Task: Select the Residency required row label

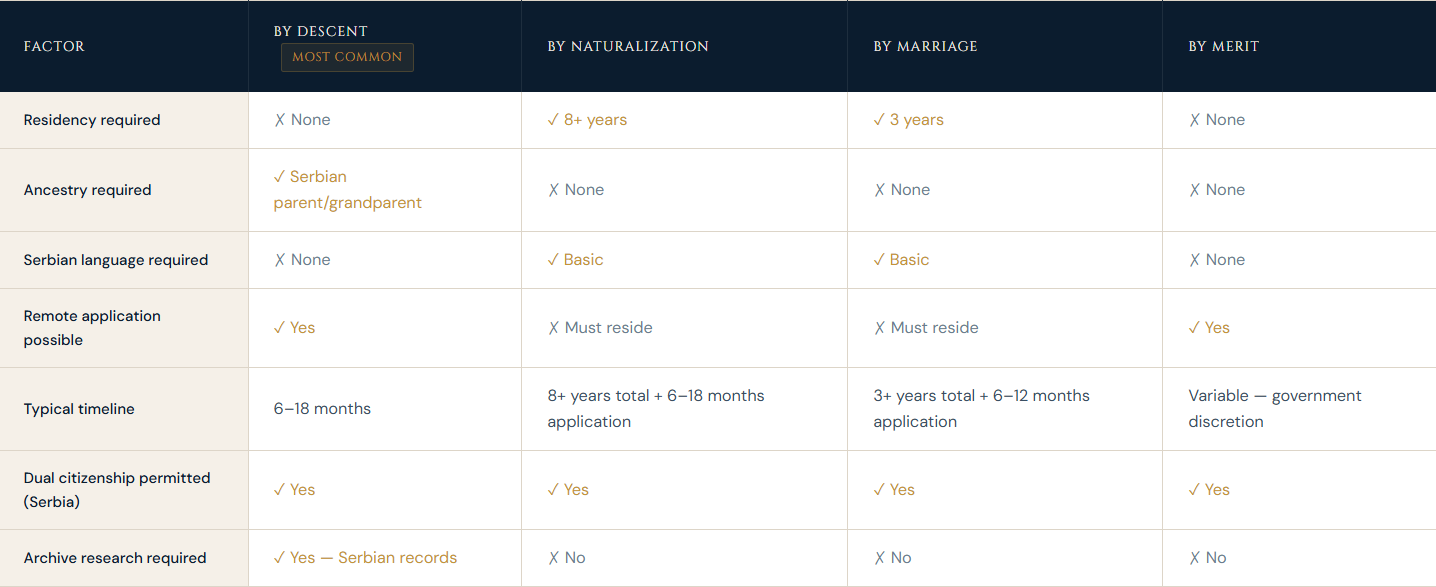Action: [x=92, y=120]
